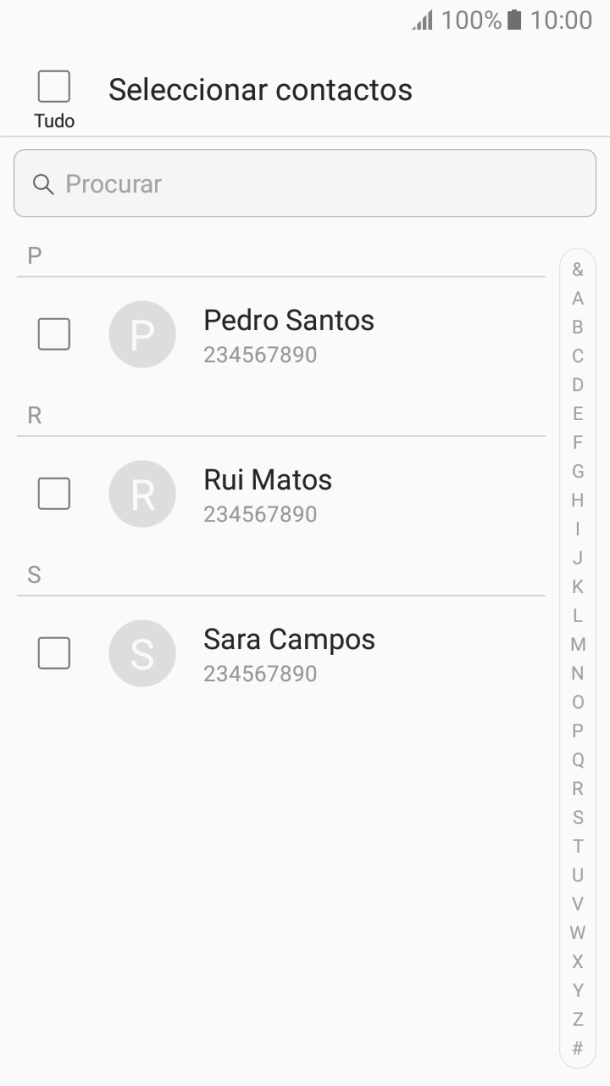Check the checkbox next to Rui Matos
The height and width of the screenshot is (1086, 610).
point(53,493)
